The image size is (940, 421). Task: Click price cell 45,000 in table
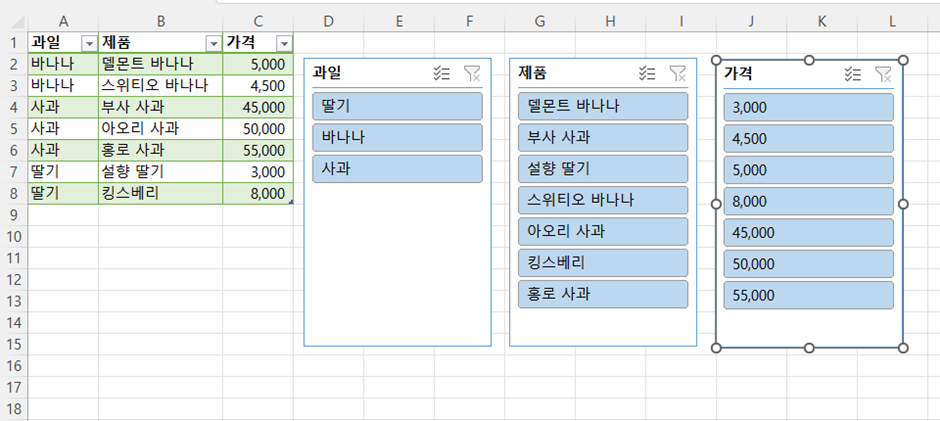pyautogui.click(x=258, y=107)
